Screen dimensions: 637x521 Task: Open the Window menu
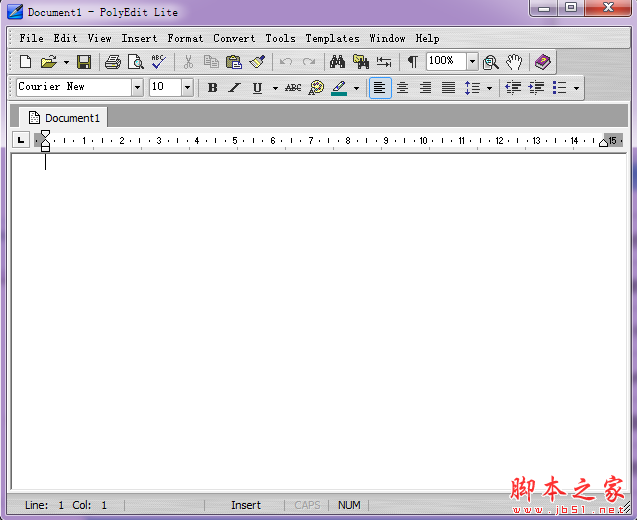pyautogui.click(x=387, y=38)
